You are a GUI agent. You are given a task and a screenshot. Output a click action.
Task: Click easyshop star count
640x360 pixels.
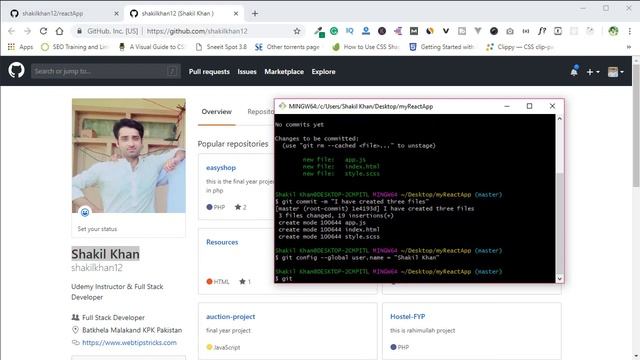pyautogui.click(x=240, y=207)
